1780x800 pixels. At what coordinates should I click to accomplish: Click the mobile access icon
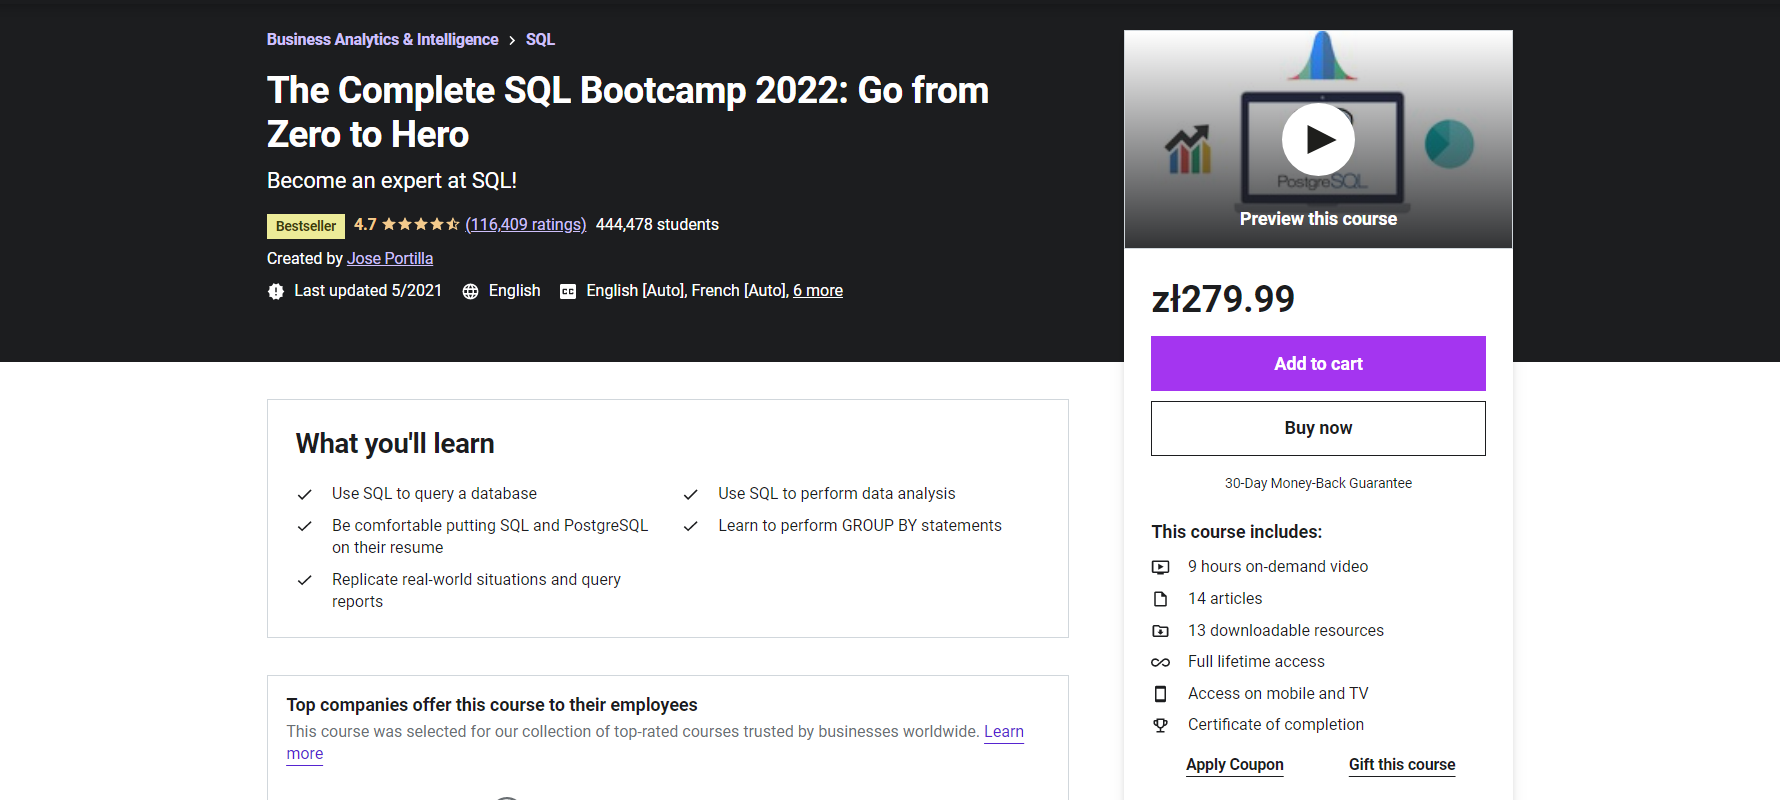(x=1160, y=694)
